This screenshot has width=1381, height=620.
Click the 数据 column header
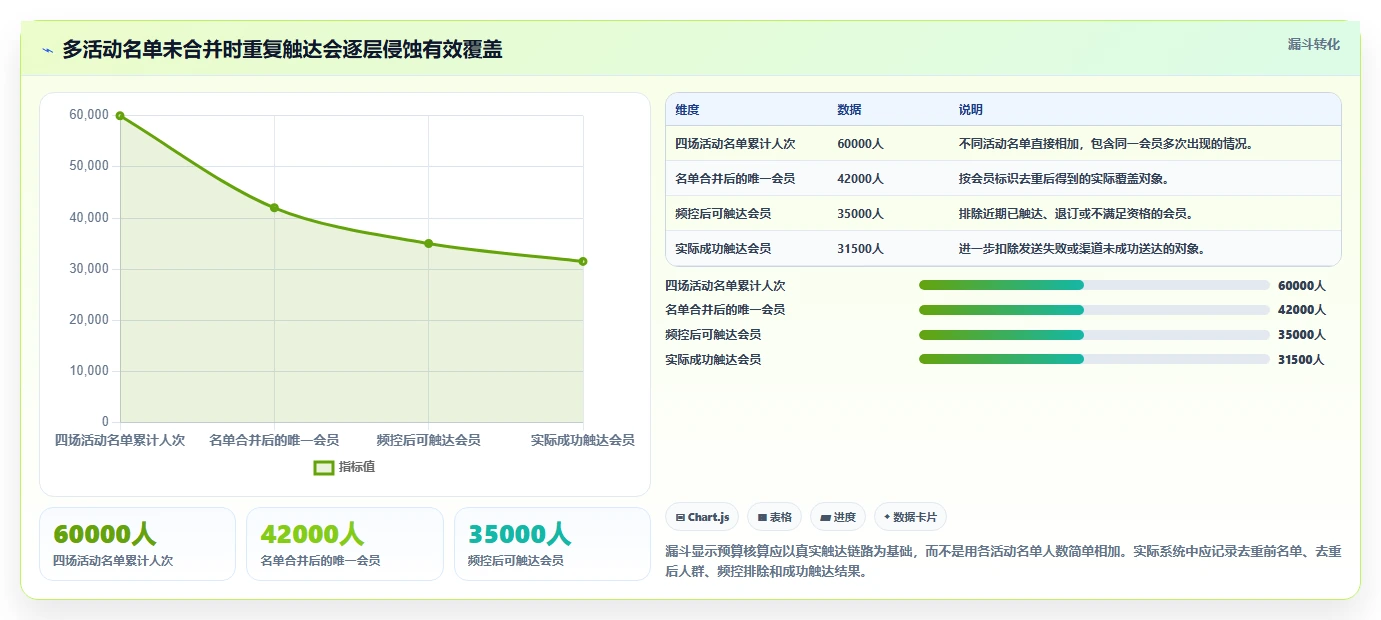[x=849, y=110]
